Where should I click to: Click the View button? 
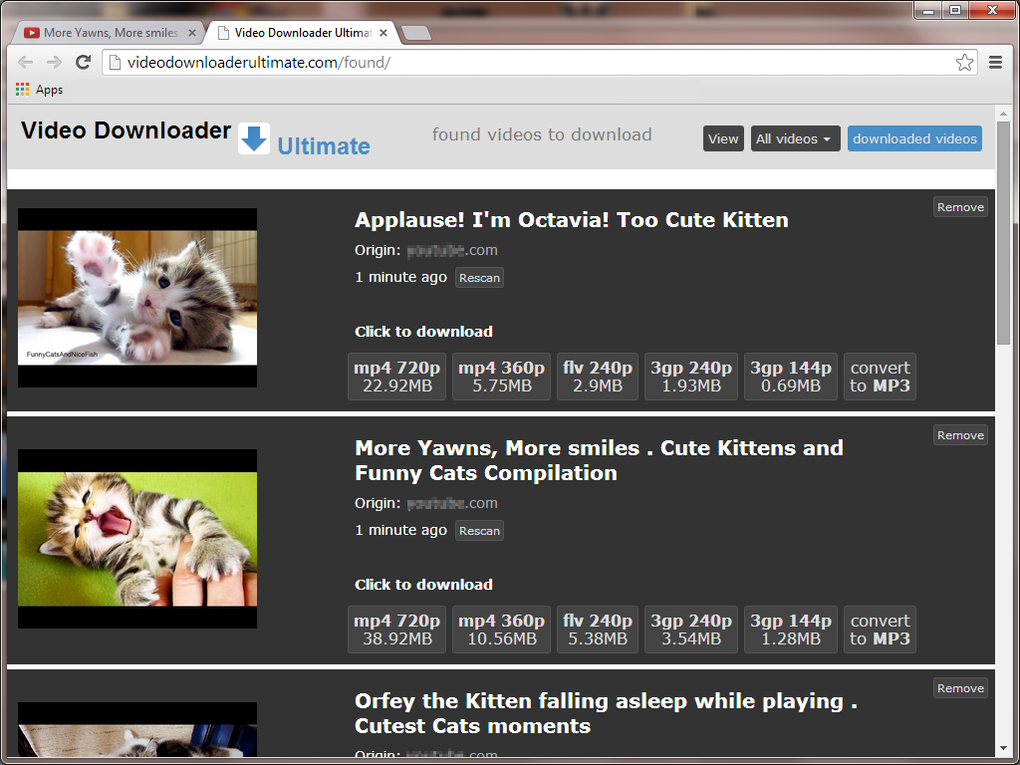click(723, 139)
